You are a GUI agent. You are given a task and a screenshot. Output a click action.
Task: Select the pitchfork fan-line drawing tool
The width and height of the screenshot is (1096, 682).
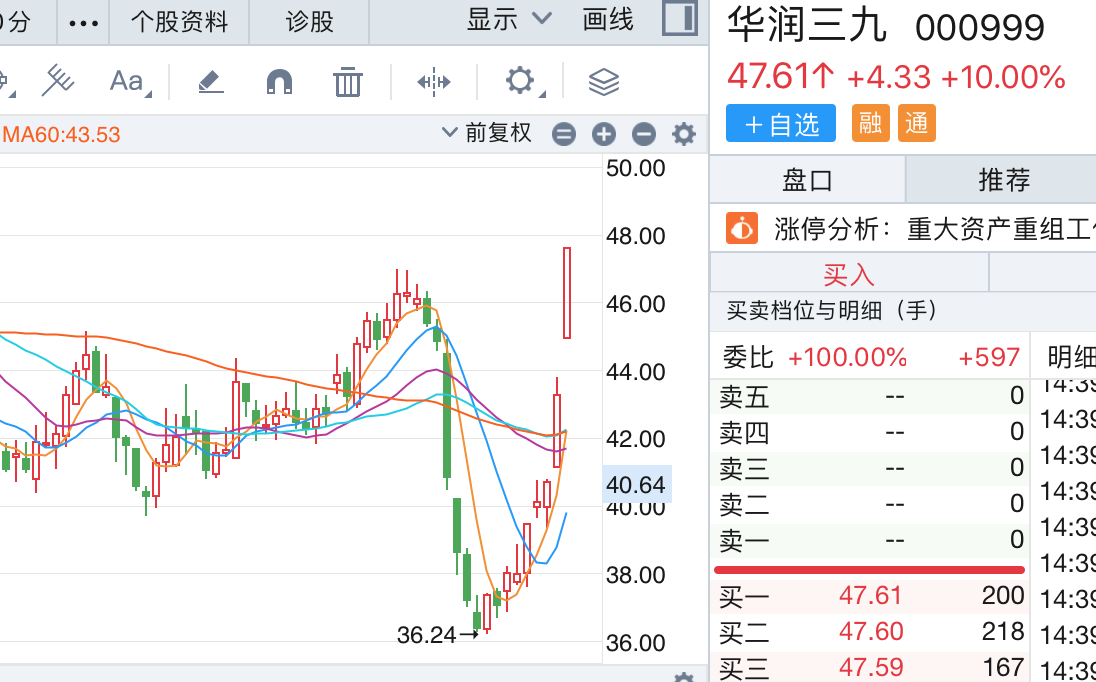pyautogui.click(x=57, y=80)
